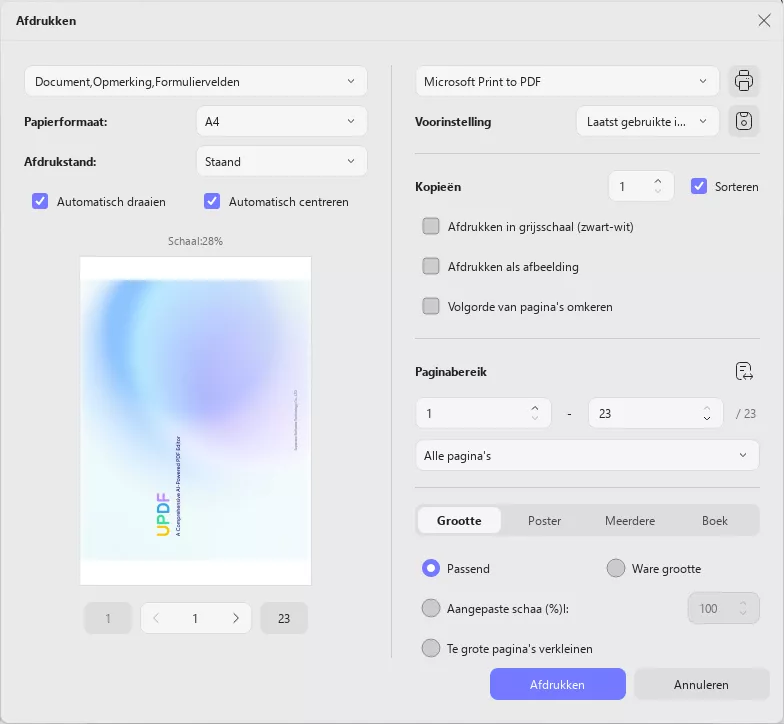Enable Afdrukken in grijsschaal option

[x=430, y=226]
